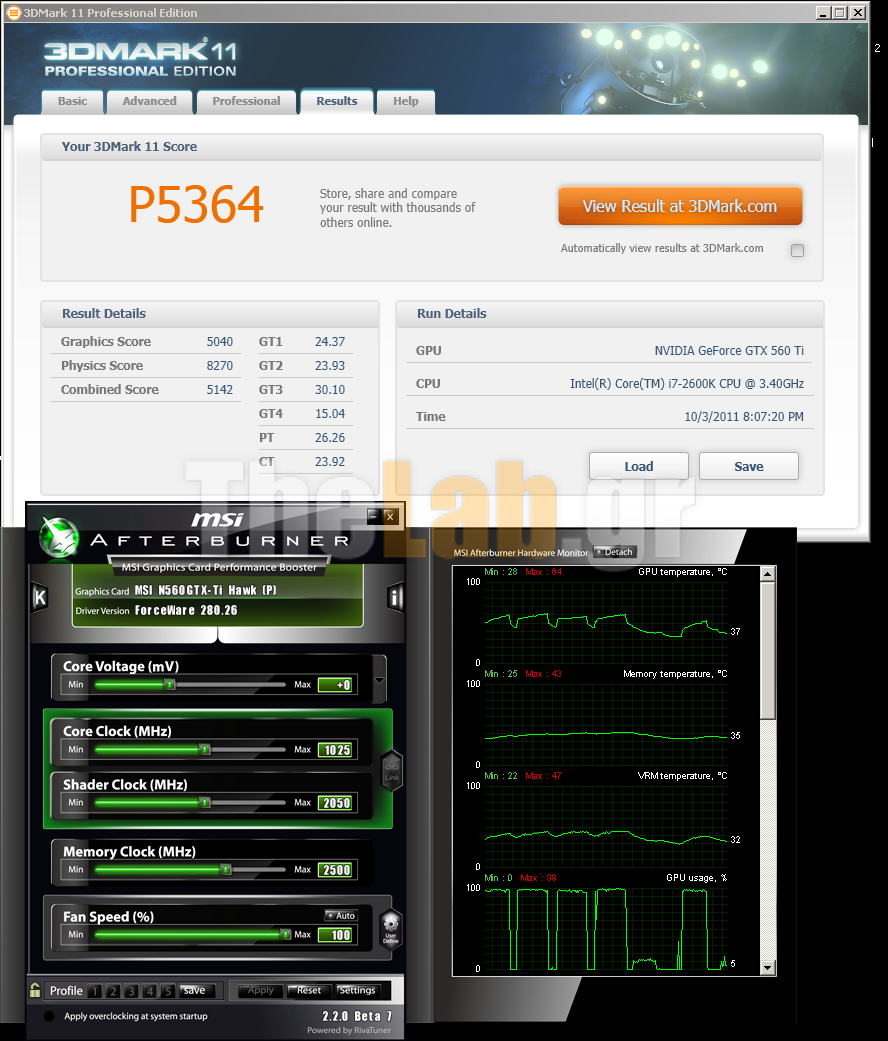Click the GT4 value 15.04
This screenshot has height=1041, width=888.
tap(330, 414)
